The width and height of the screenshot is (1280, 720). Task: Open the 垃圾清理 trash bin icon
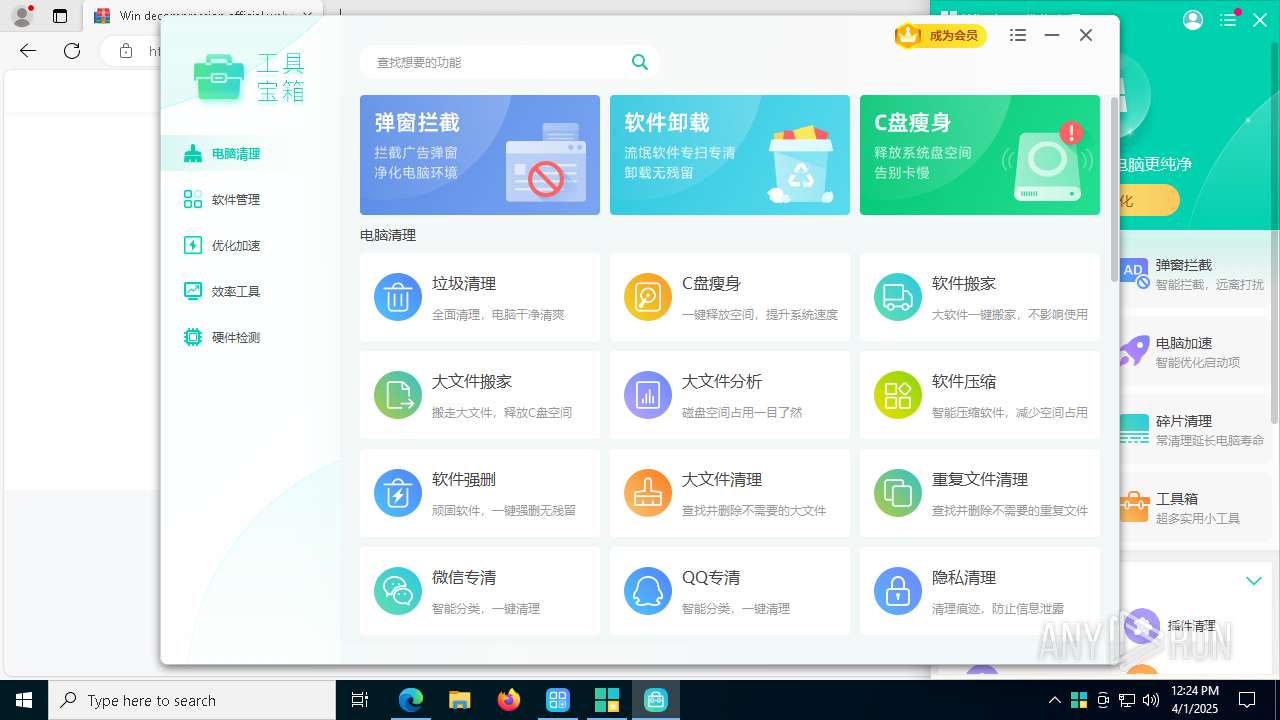pyautogui.click(x=398, y=297)
